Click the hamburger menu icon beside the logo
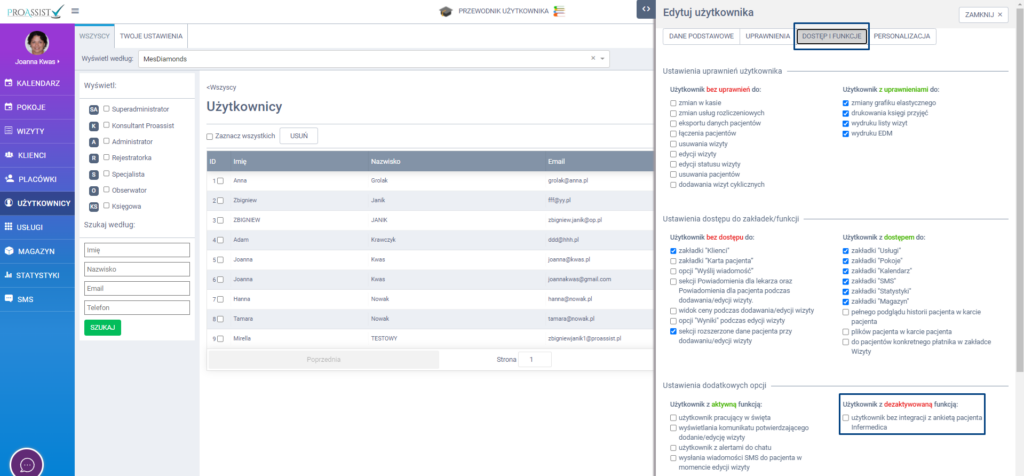This screenshot has height=476, width=1024. pos(75,11)
